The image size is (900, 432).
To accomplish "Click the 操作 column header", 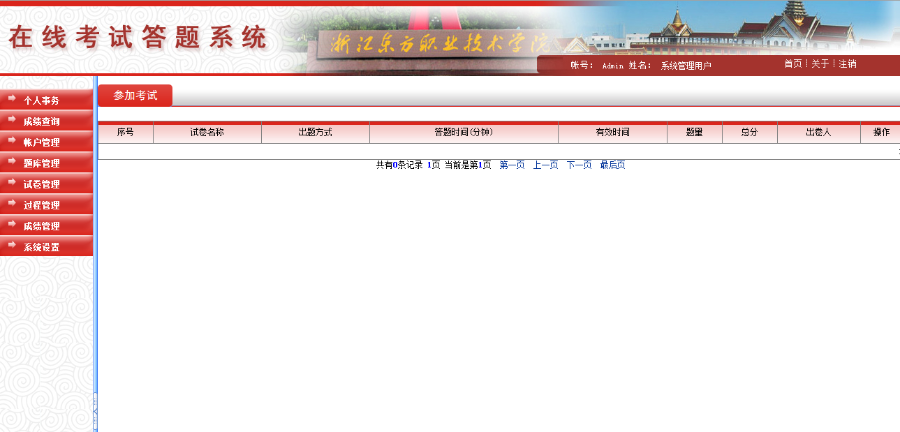I will tap(880, 133).
